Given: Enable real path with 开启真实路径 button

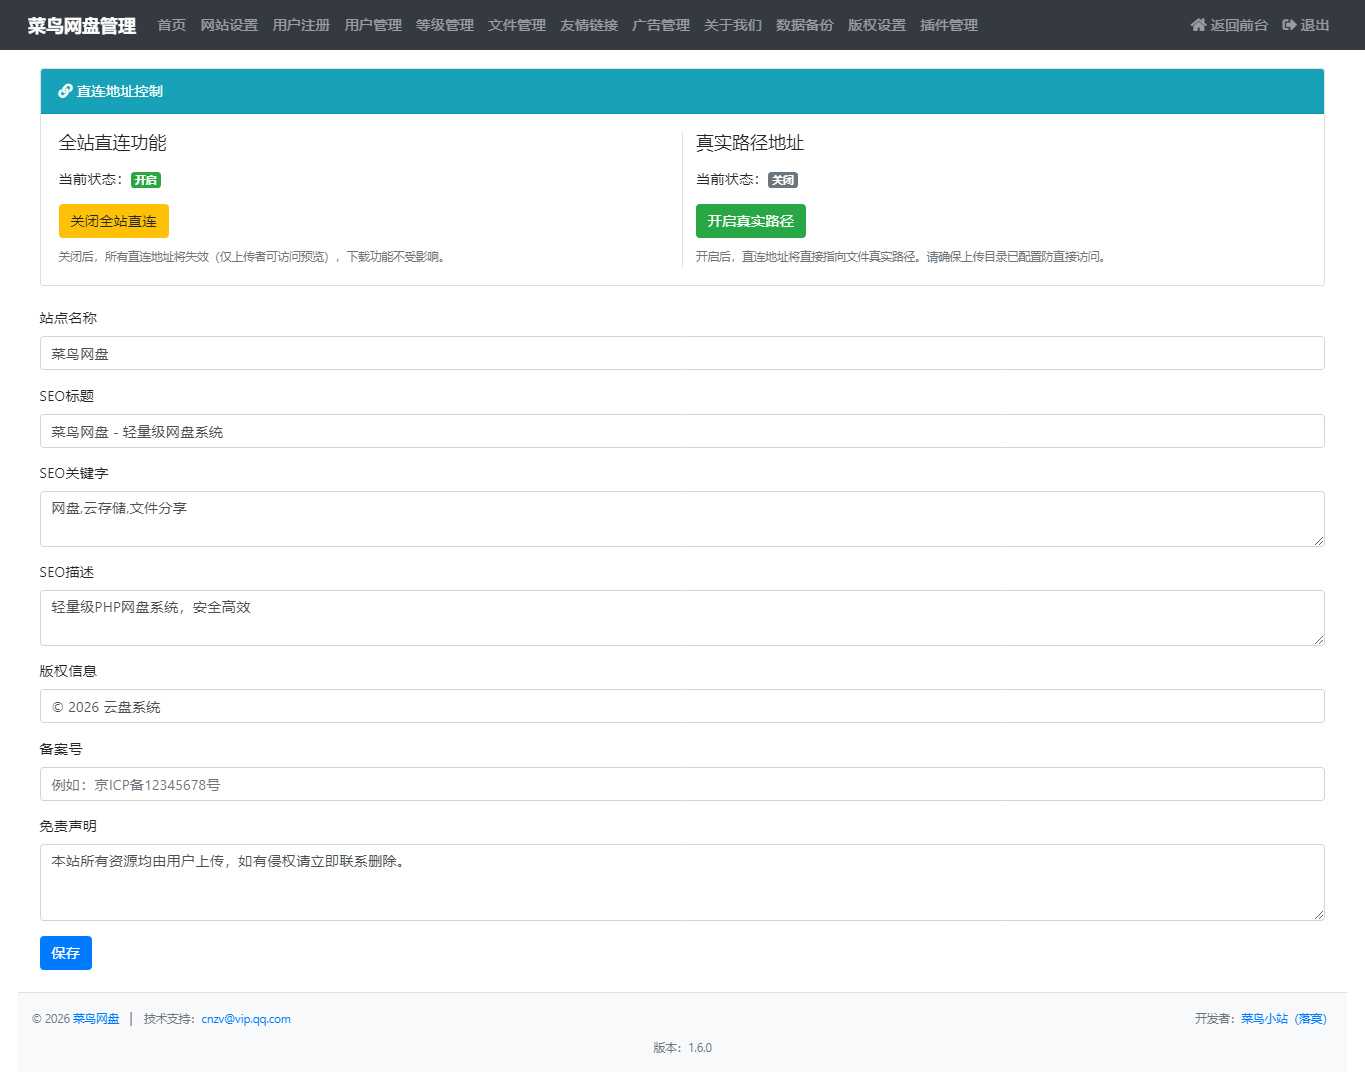Looking at the screenshot, I should click(750, 221).
